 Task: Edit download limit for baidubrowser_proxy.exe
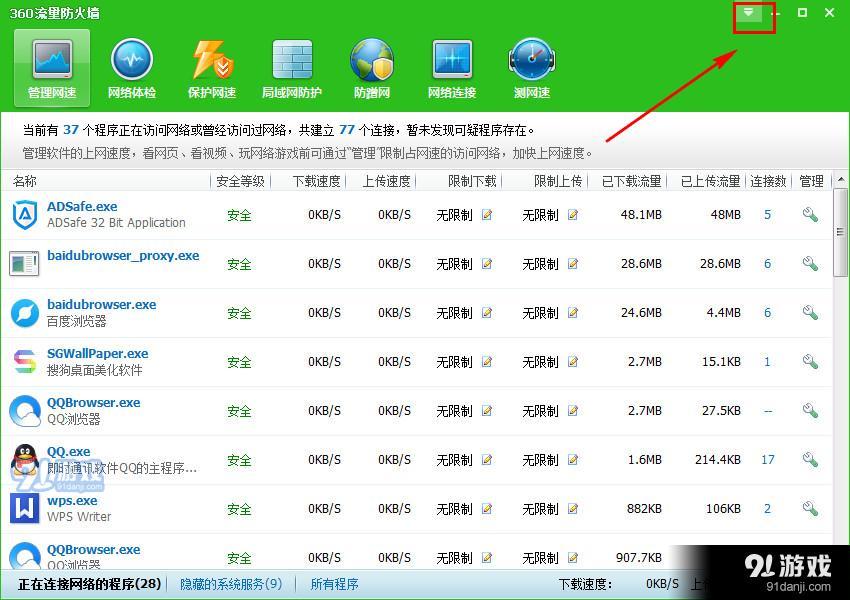487,264
